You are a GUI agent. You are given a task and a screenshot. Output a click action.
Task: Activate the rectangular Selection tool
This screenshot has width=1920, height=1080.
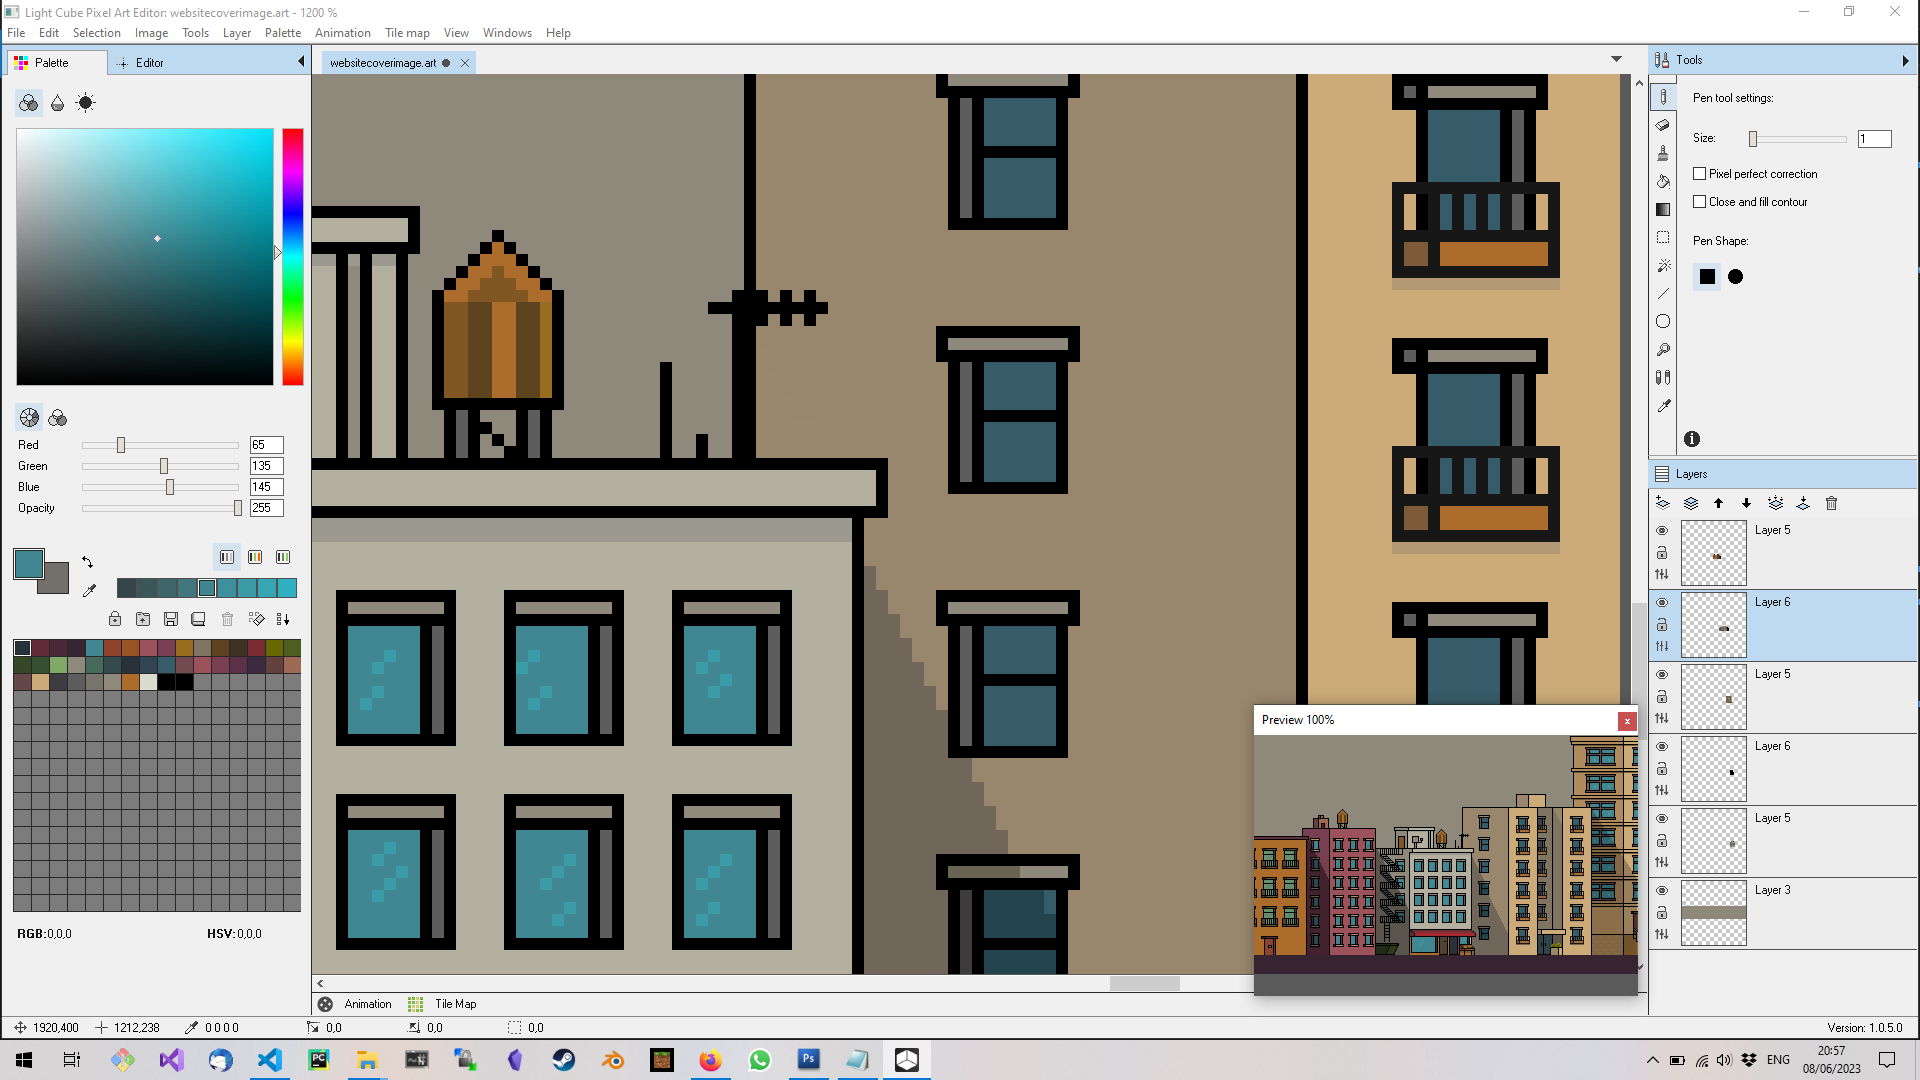coord(1663,237)
